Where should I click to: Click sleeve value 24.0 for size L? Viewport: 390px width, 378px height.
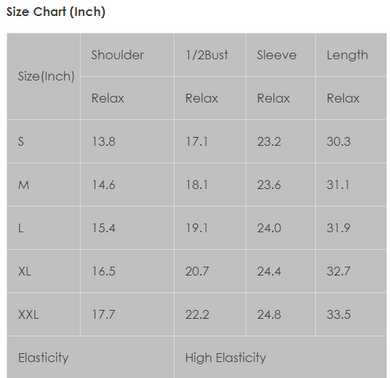click(x=269, y=228)
